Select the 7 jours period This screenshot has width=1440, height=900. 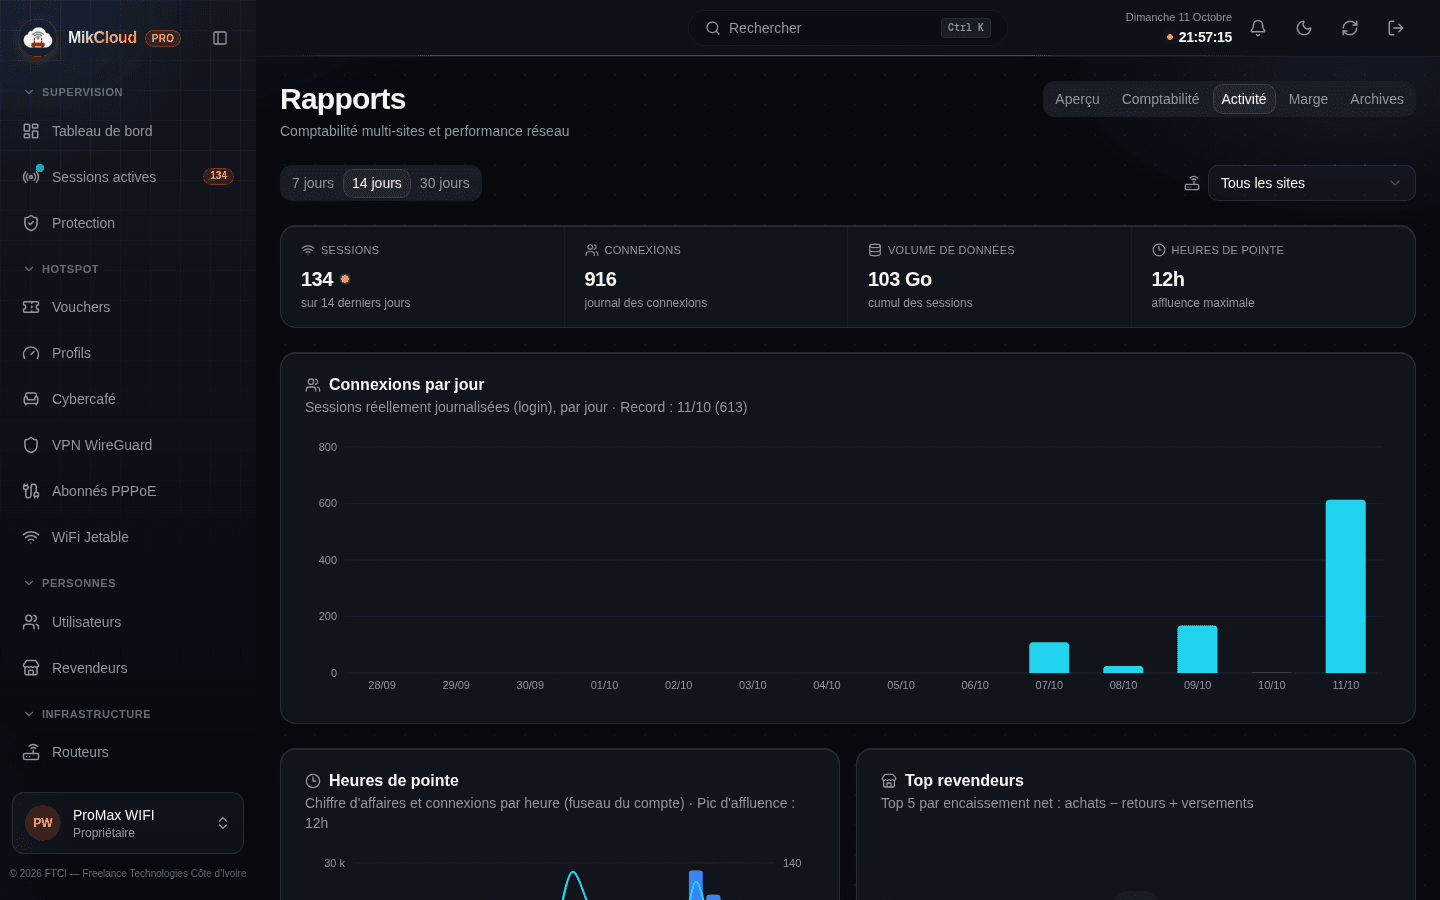(313, 183)
